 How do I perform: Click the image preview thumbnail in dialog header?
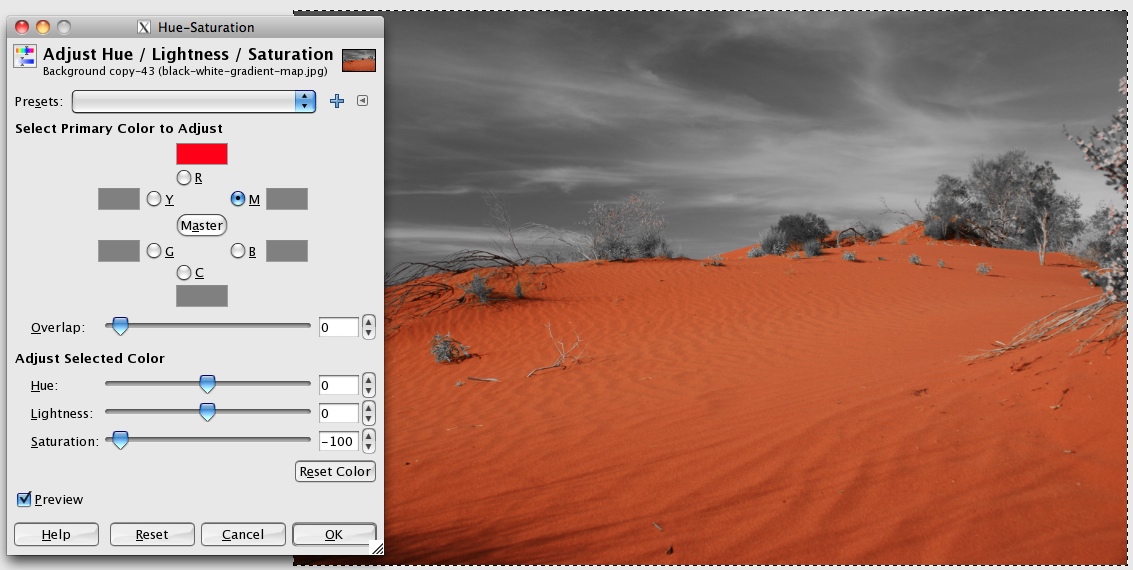coord(359,61)
